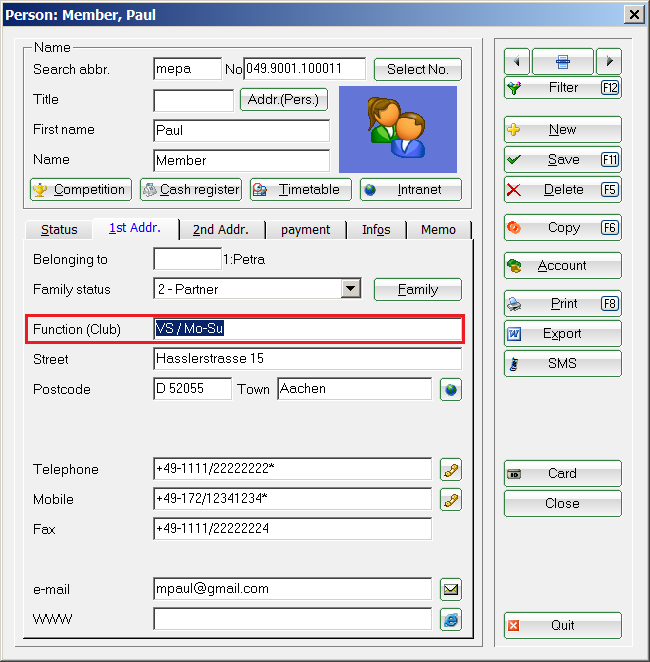Screen dimensions: 650x662
Task: Click the Telephone number field
Action: 292,469
